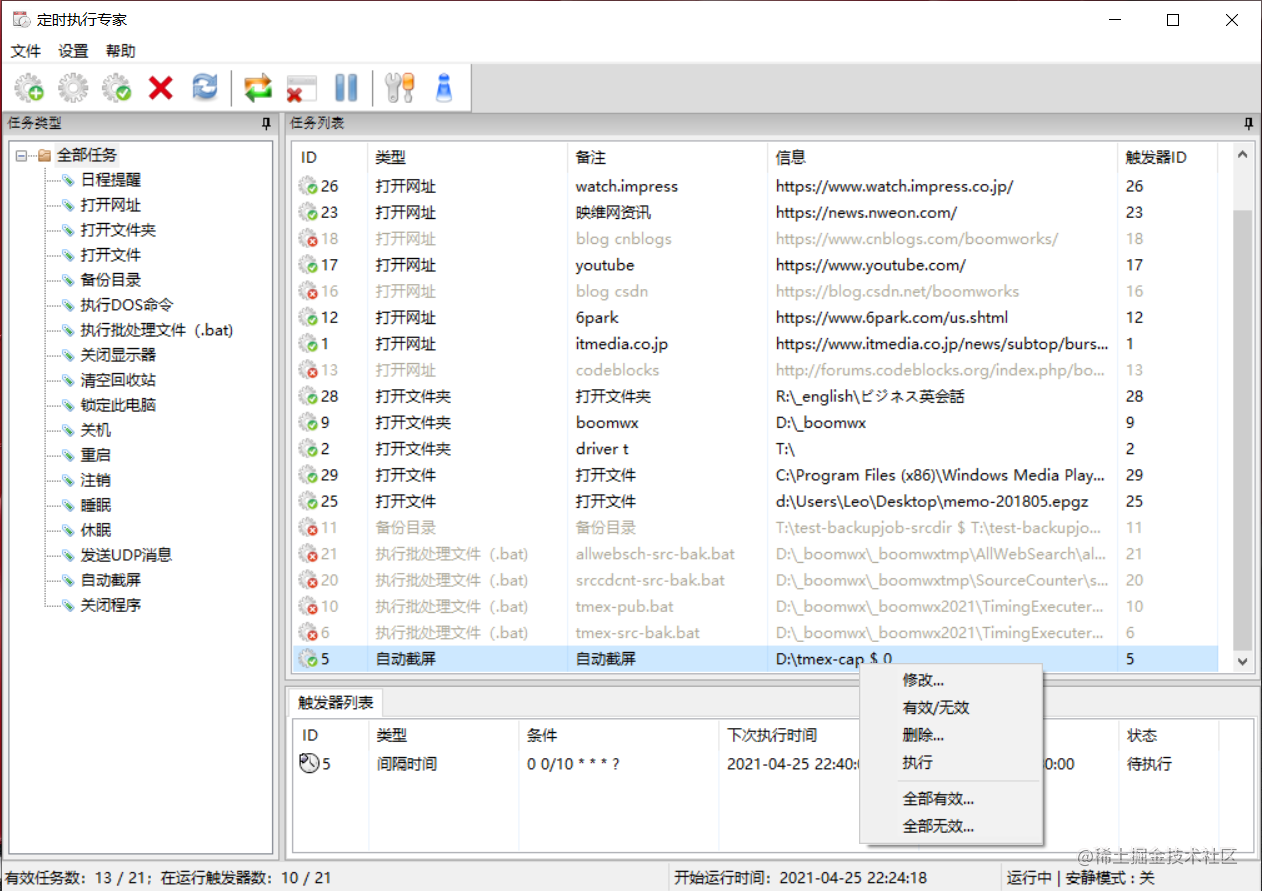Screen dimensions: 1262x891
Task: Click the watch.impress note cell
Action: click(626, 186)
